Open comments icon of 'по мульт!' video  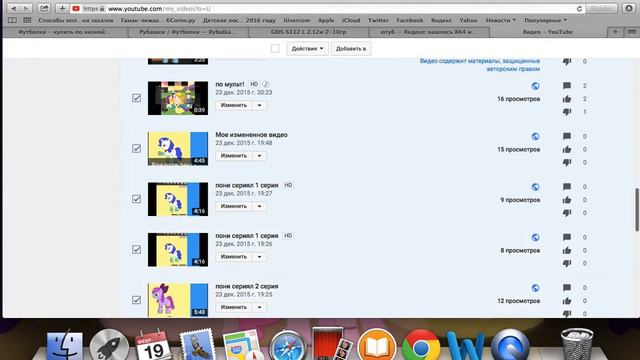567,86
